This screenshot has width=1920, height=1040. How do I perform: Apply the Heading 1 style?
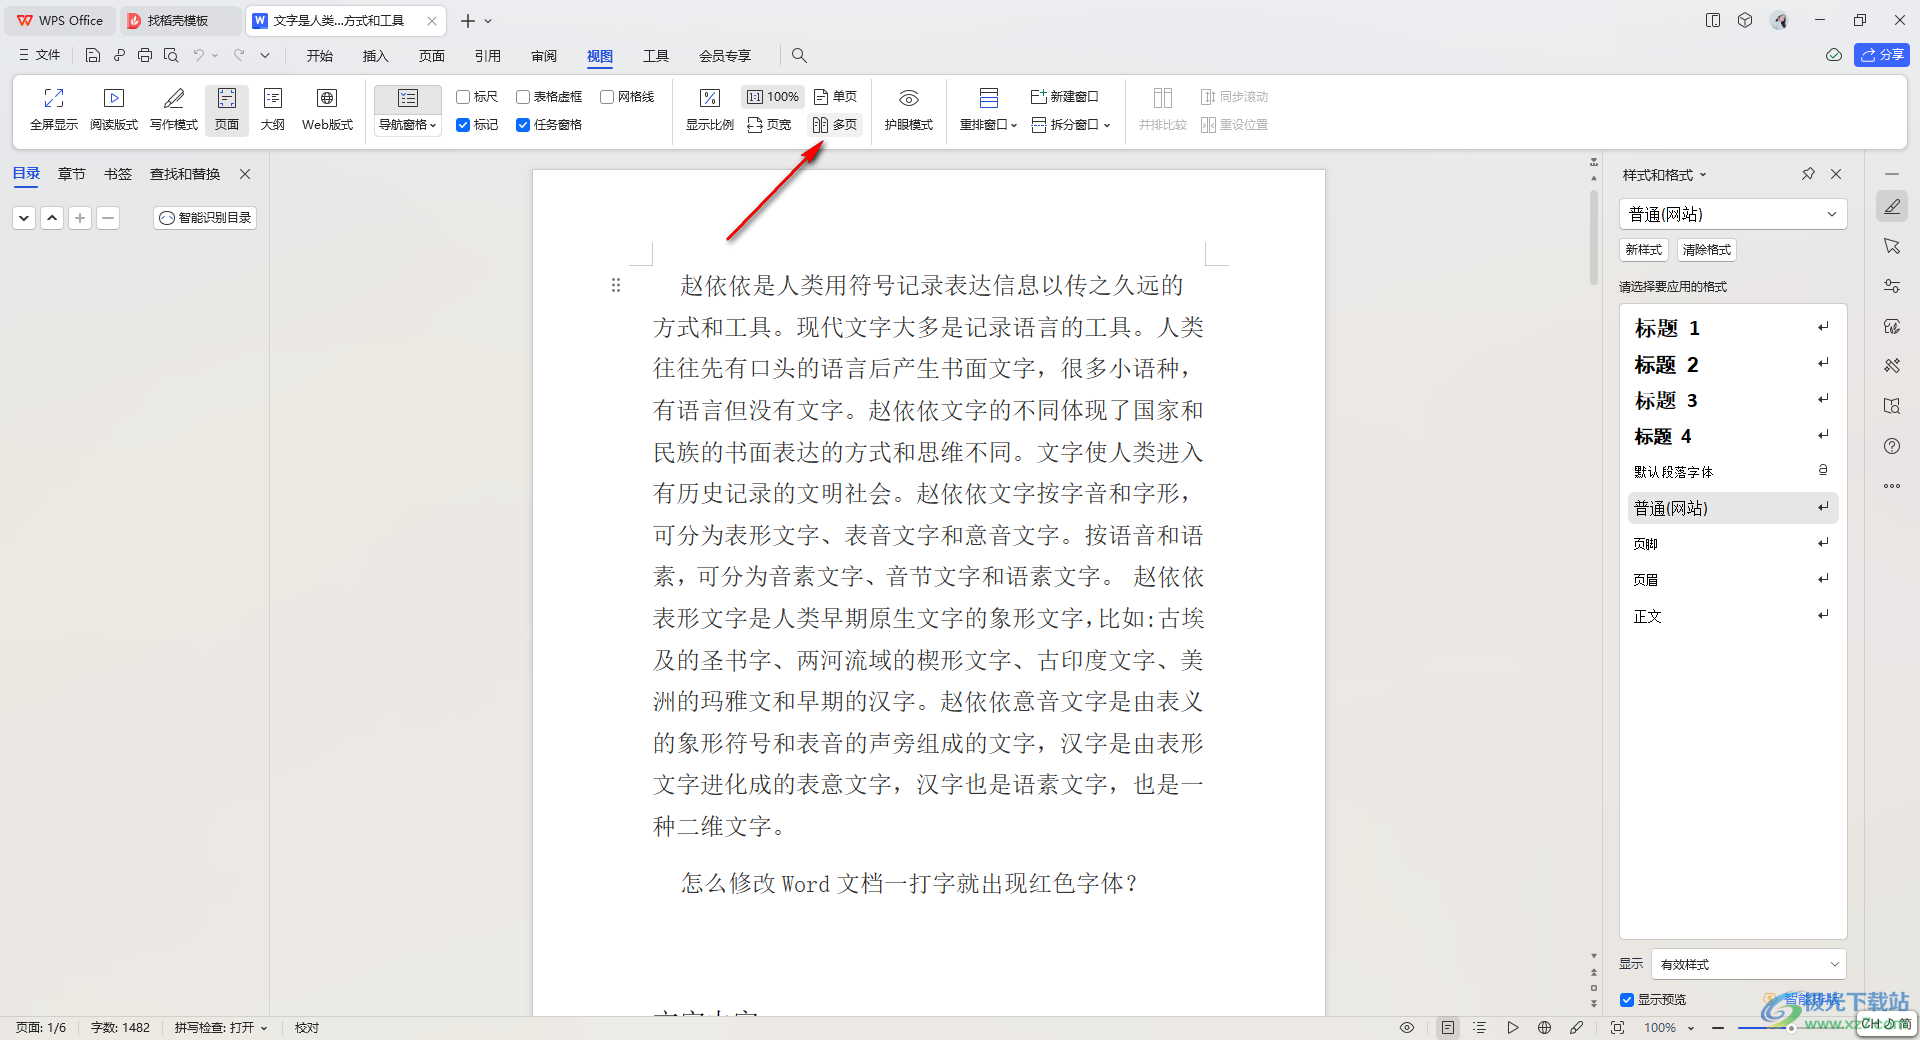point(1733,328)
